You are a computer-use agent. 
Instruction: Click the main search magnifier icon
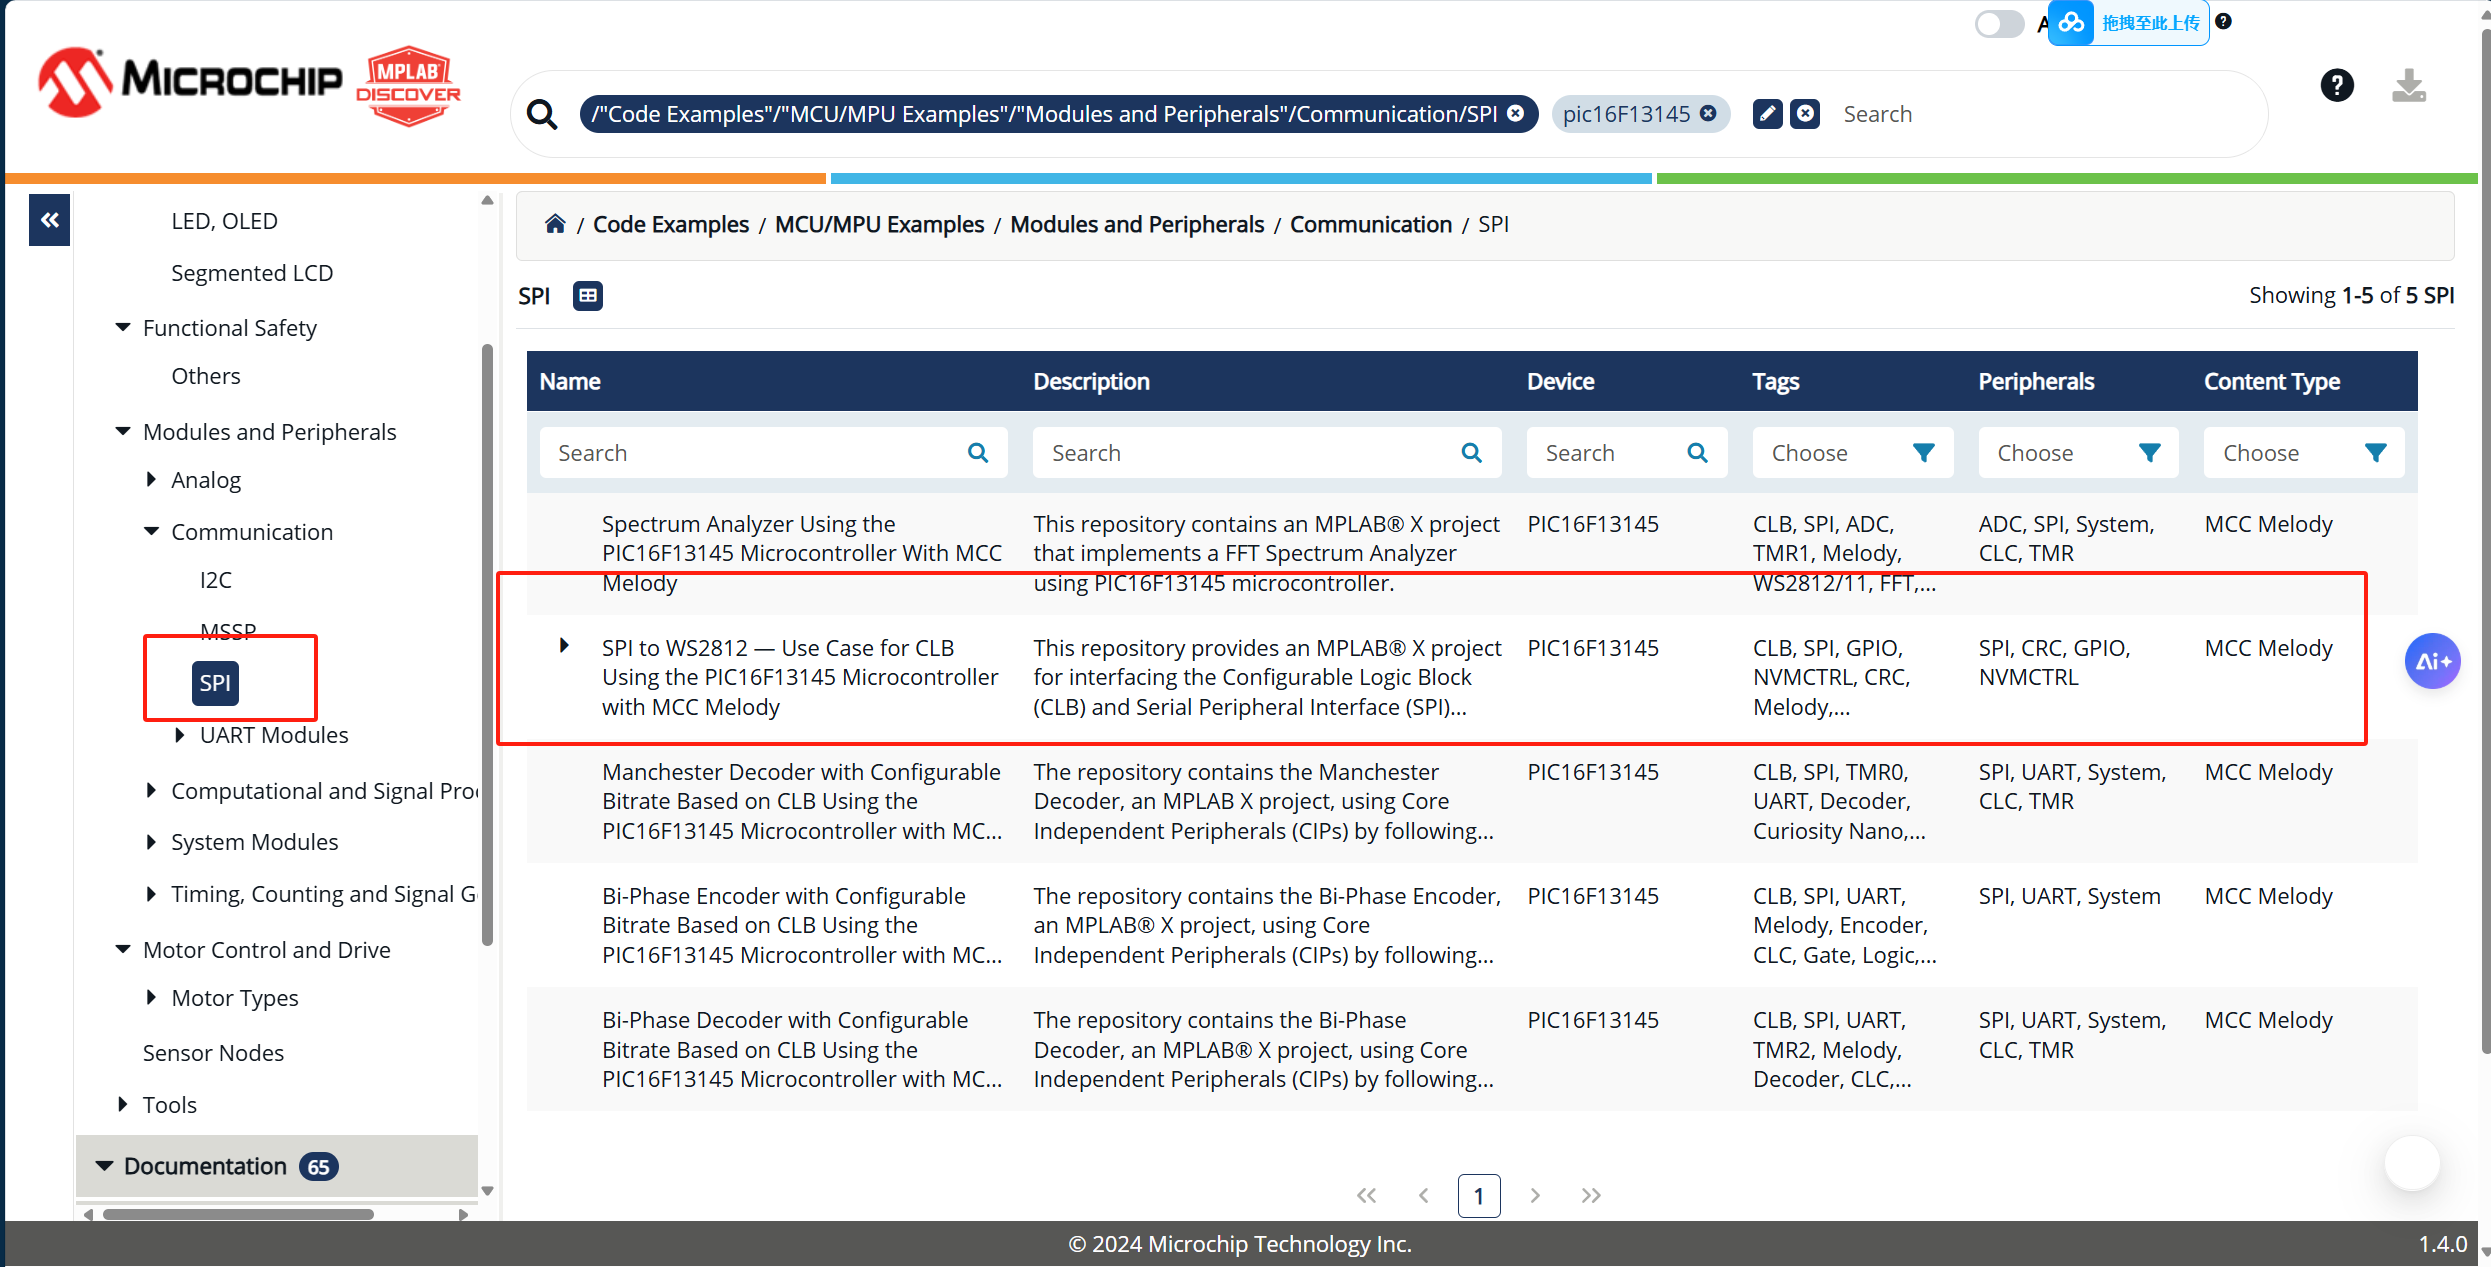pos(542,114)
